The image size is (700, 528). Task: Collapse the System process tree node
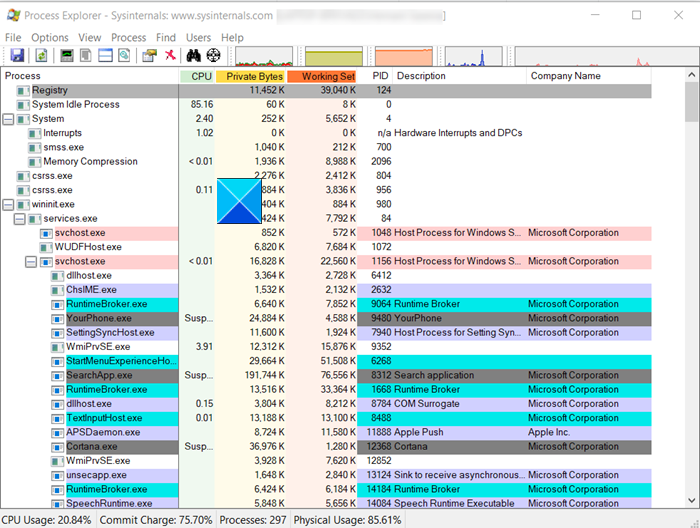pos(9,119)
